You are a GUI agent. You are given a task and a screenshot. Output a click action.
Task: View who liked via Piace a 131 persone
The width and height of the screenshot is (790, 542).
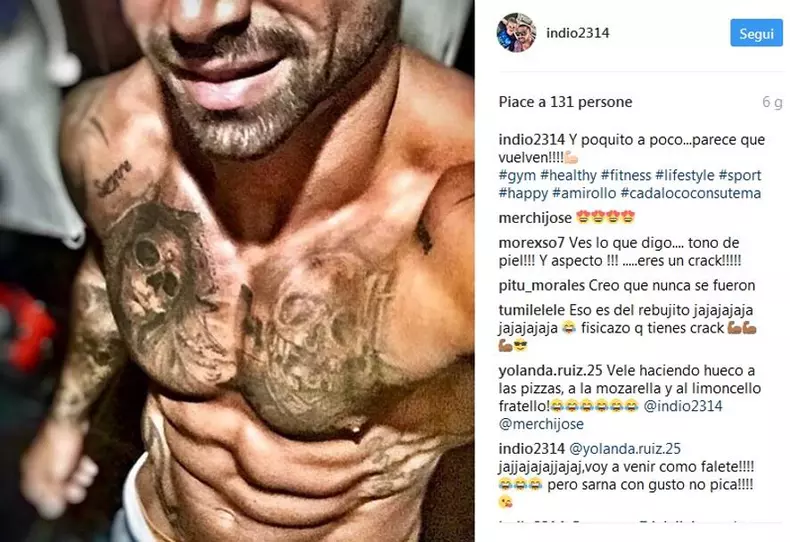click(565, 102)
